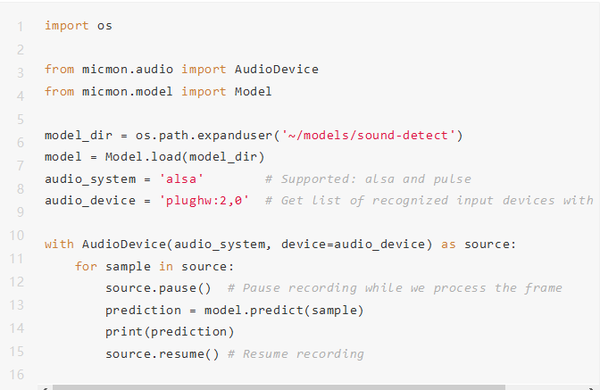Click the AudioDevice import name
This screenshot has height=390, width=600.
pyautogui.click(x=276, y=69)
